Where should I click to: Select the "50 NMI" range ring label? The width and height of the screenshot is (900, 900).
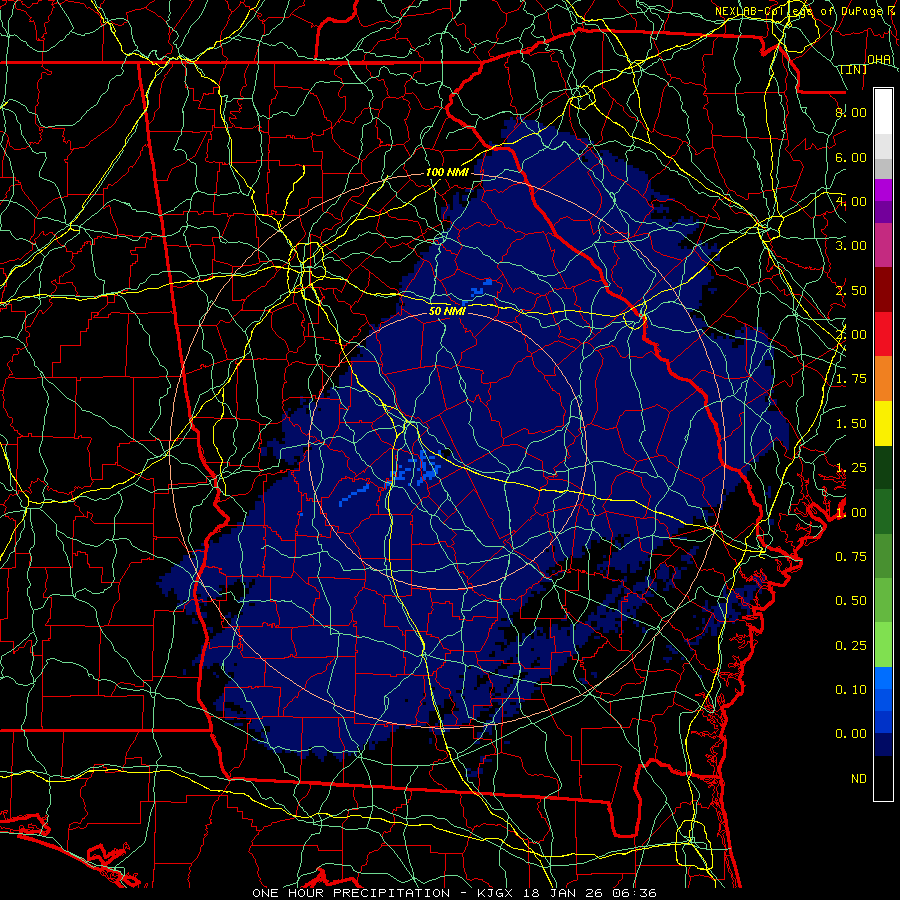click(447, 312)
